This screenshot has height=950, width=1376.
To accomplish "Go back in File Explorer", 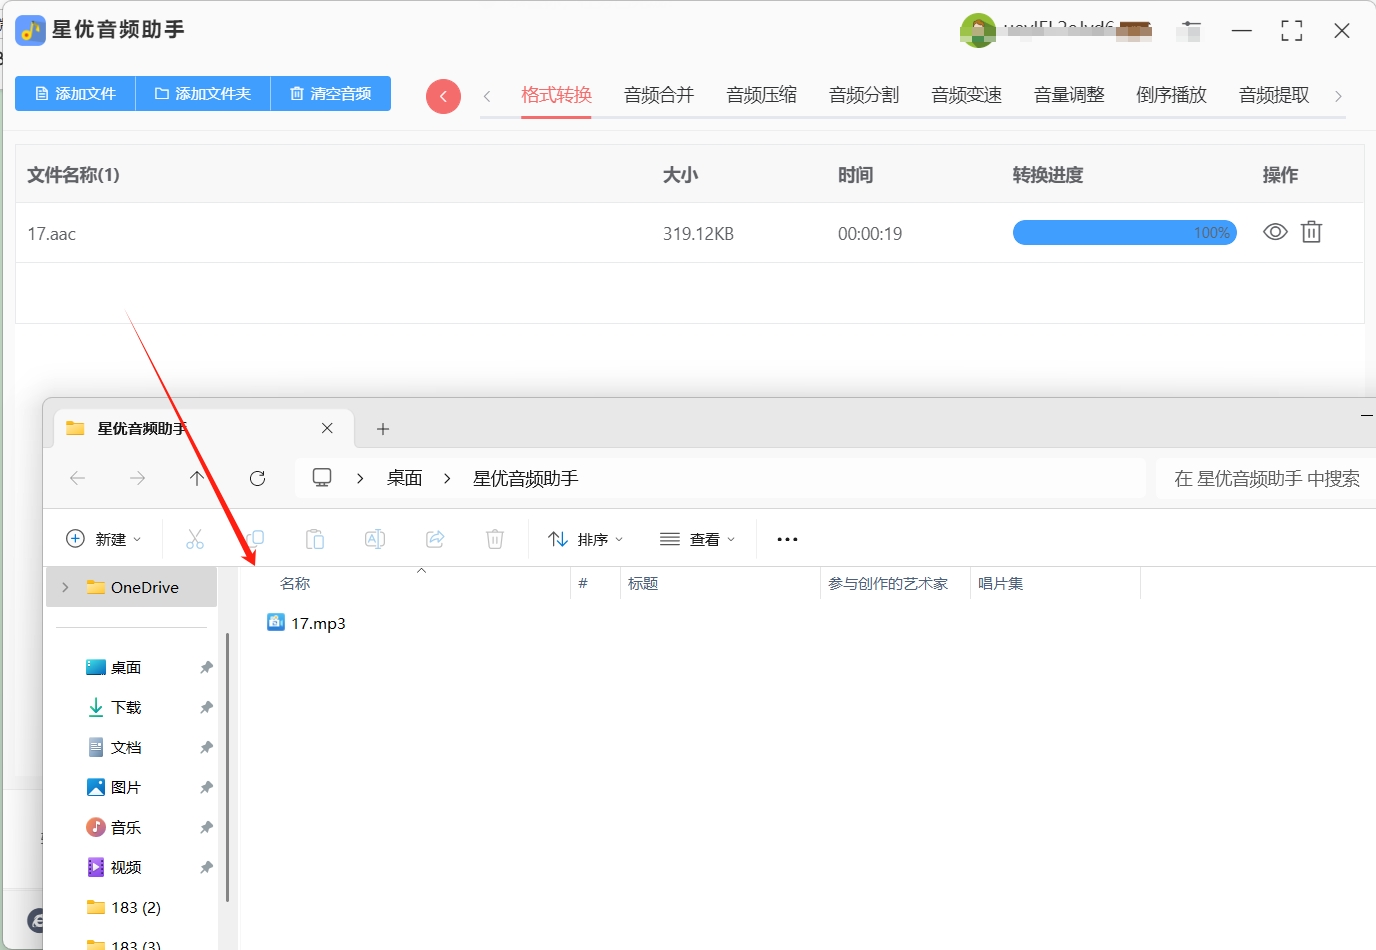I will (x=78, y=478).
